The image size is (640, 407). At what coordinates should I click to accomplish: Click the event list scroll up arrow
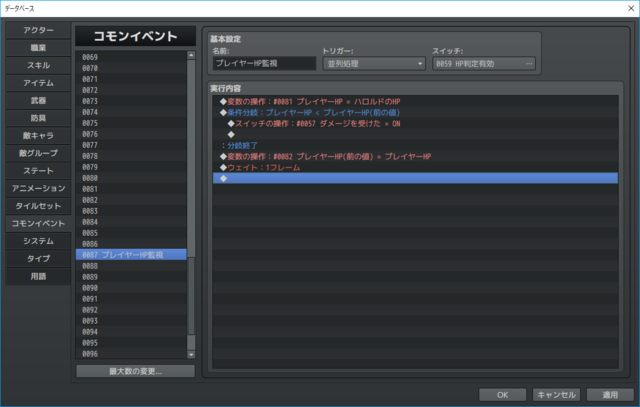tap(191, 55)
